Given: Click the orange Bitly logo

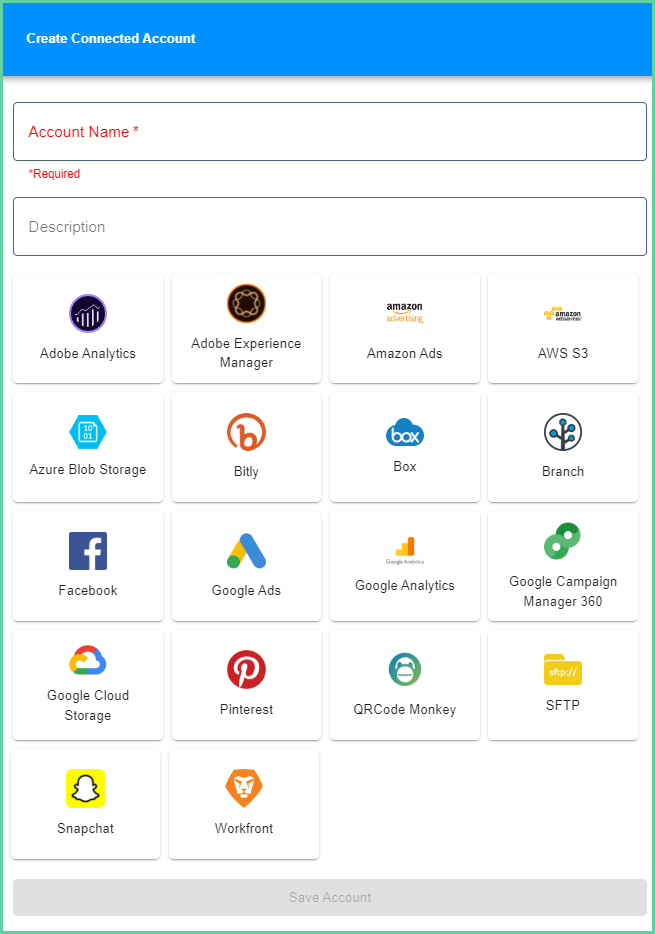Looking at the screenshot, I should point(246,432).
